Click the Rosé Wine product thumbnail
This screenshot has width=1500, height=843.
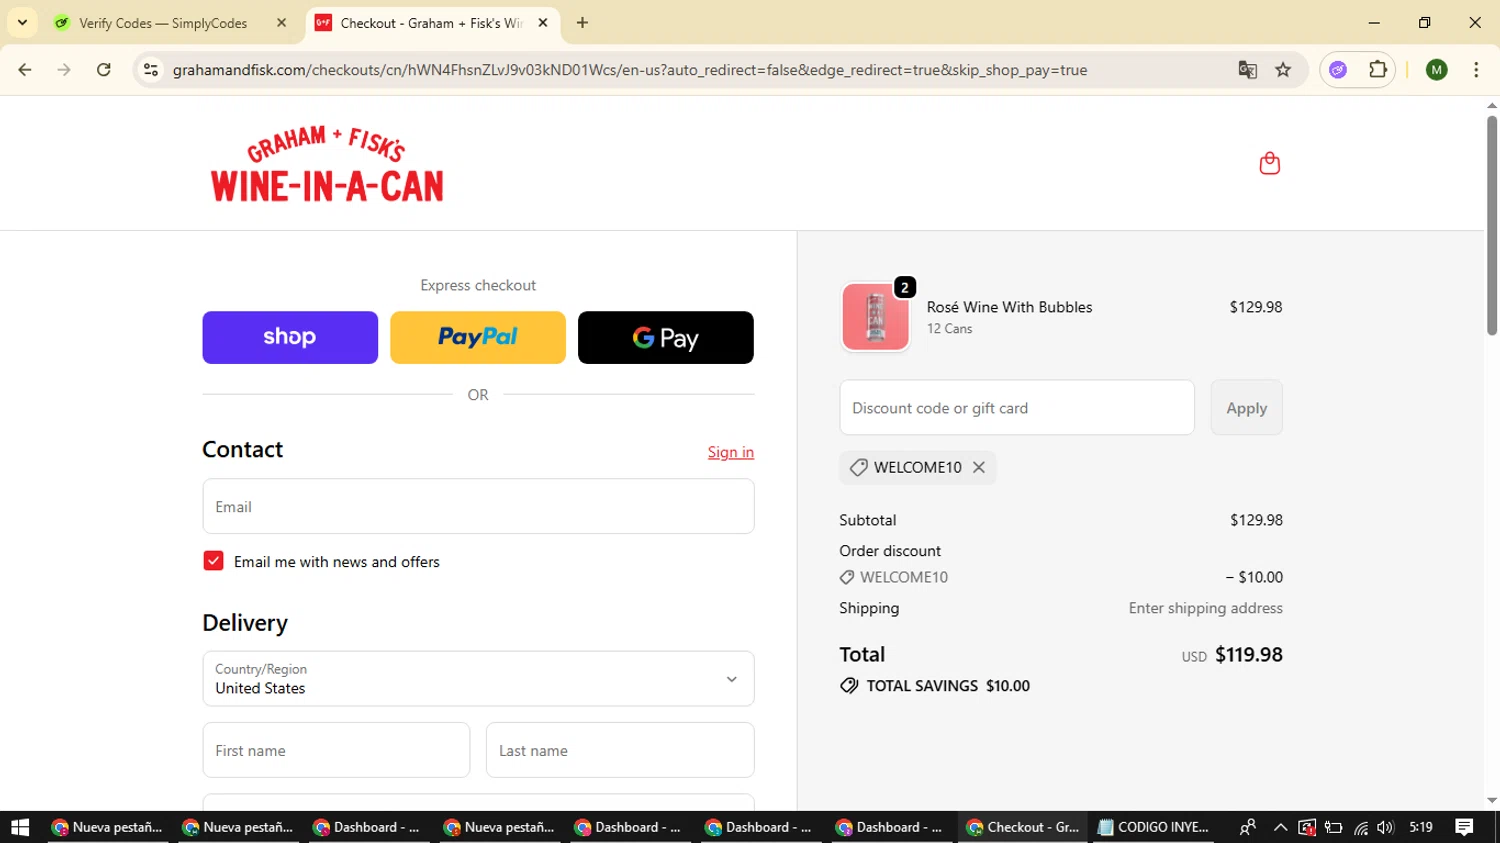coord(876,317)
